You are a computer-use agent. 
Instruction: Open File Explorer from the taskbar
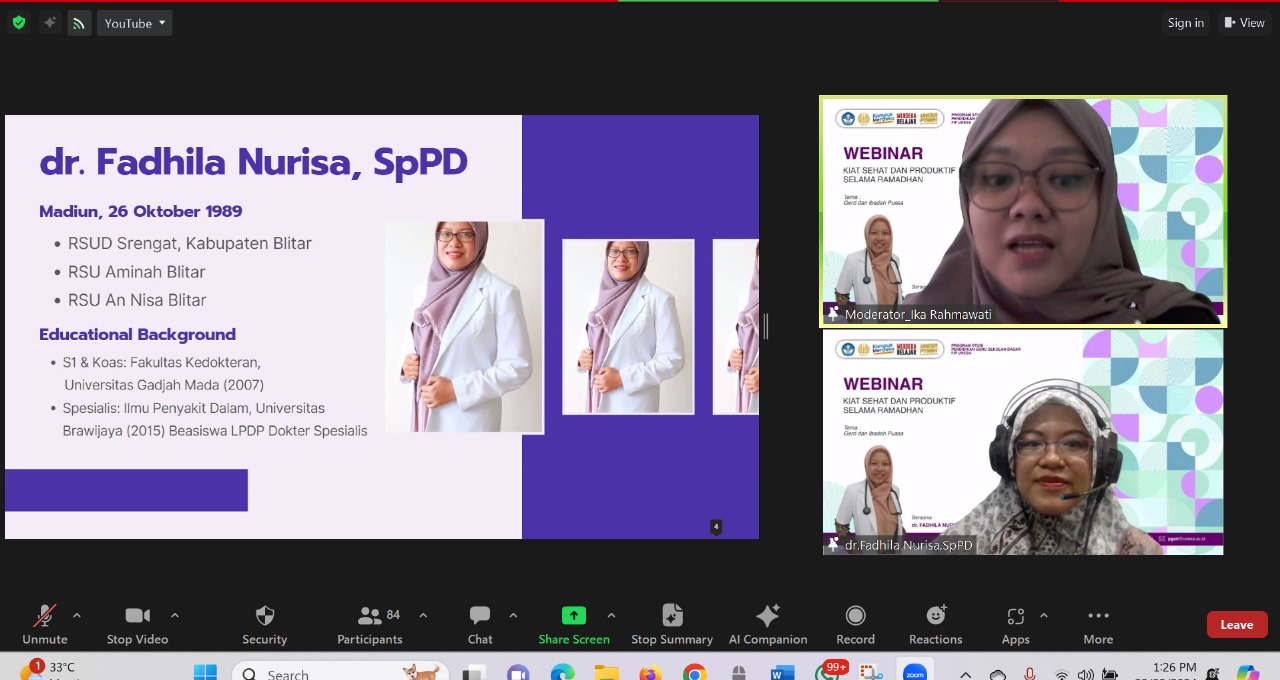coord(606,673)
